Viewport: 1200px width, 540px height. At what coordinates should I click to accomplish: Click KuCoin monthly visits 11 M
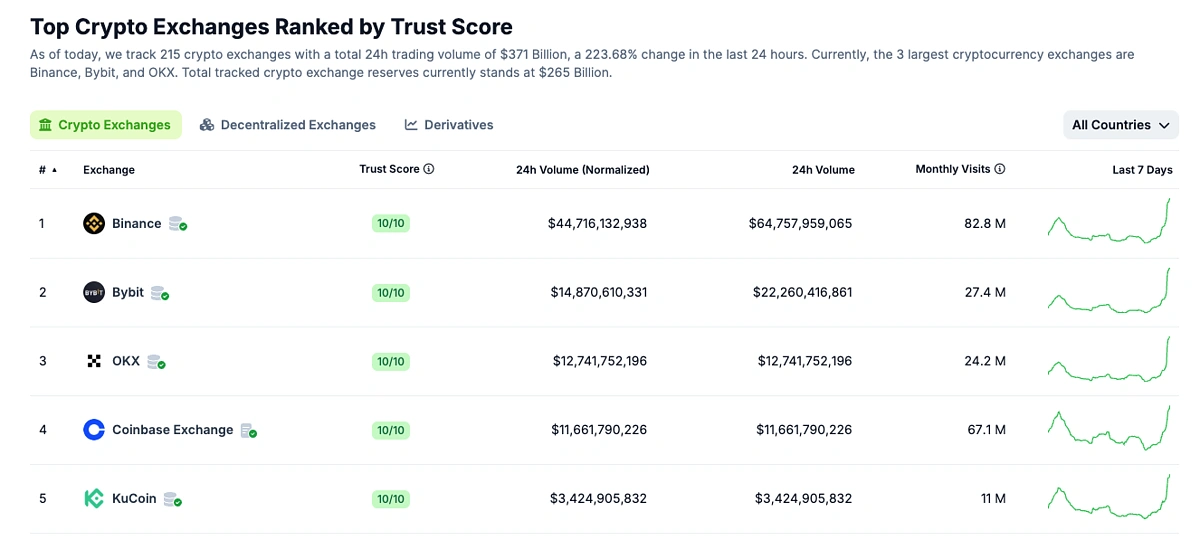[x=993, y=498]
